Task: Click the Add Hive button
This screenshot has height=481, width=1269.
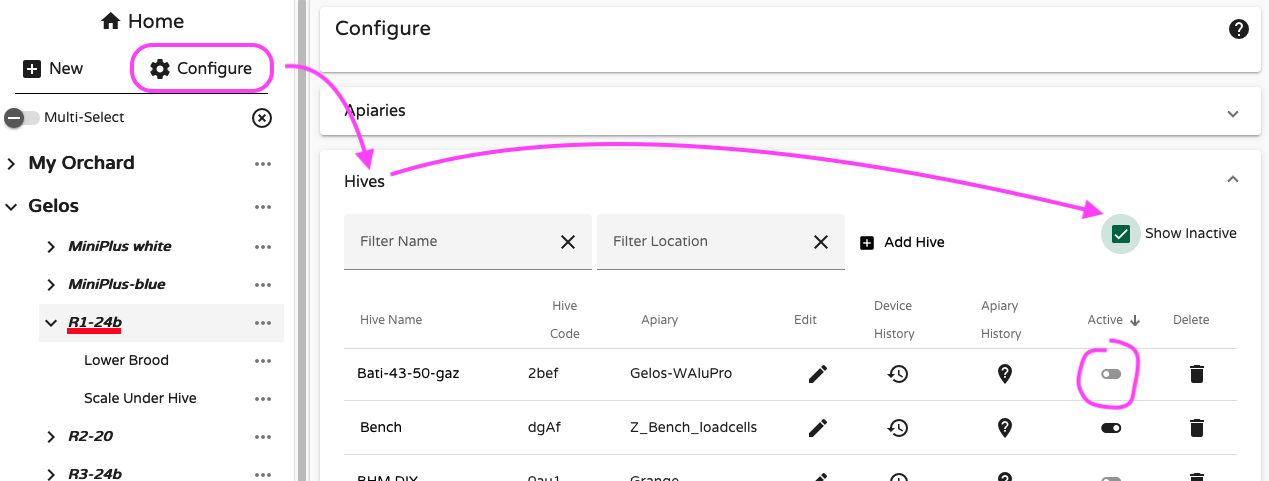Action: click(x=902, y=242)
